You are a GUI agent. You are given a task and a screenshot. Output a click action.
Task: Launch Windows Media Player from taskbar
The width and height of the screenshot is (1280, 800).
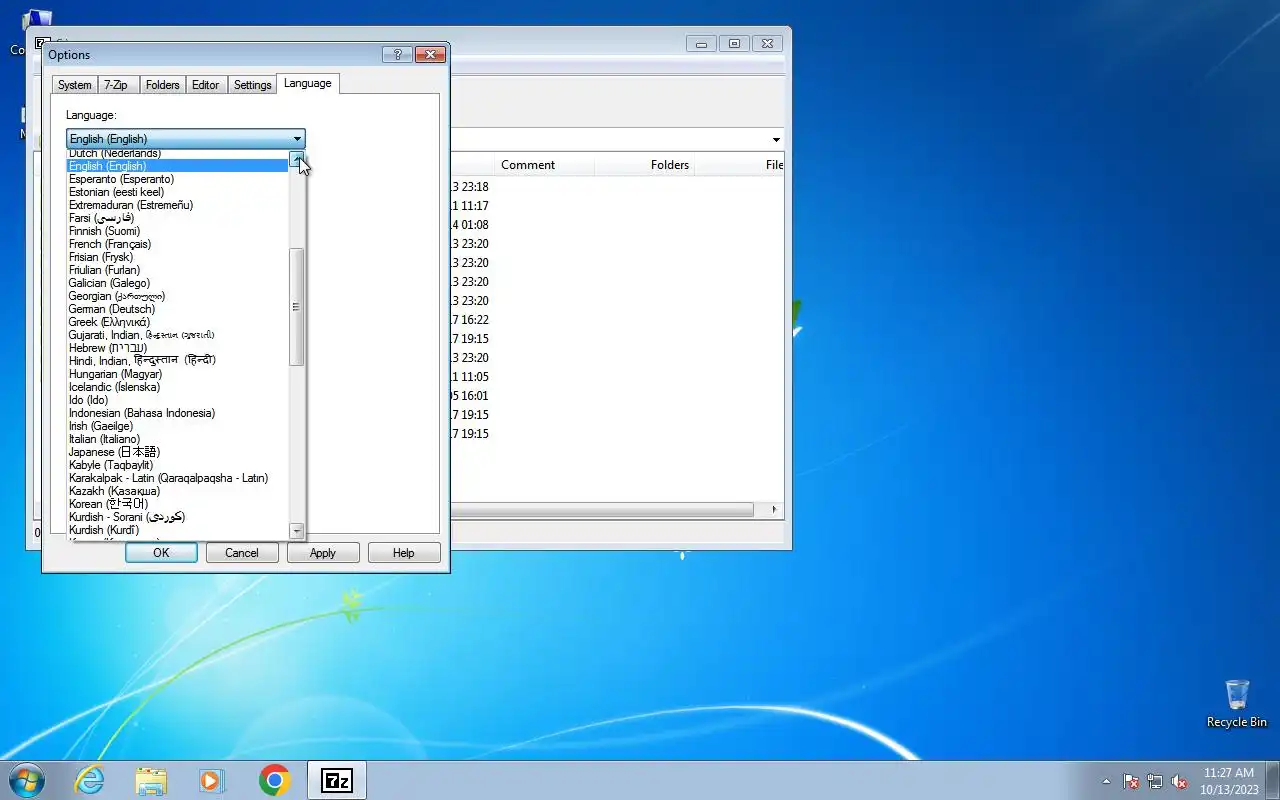(212, 780)
